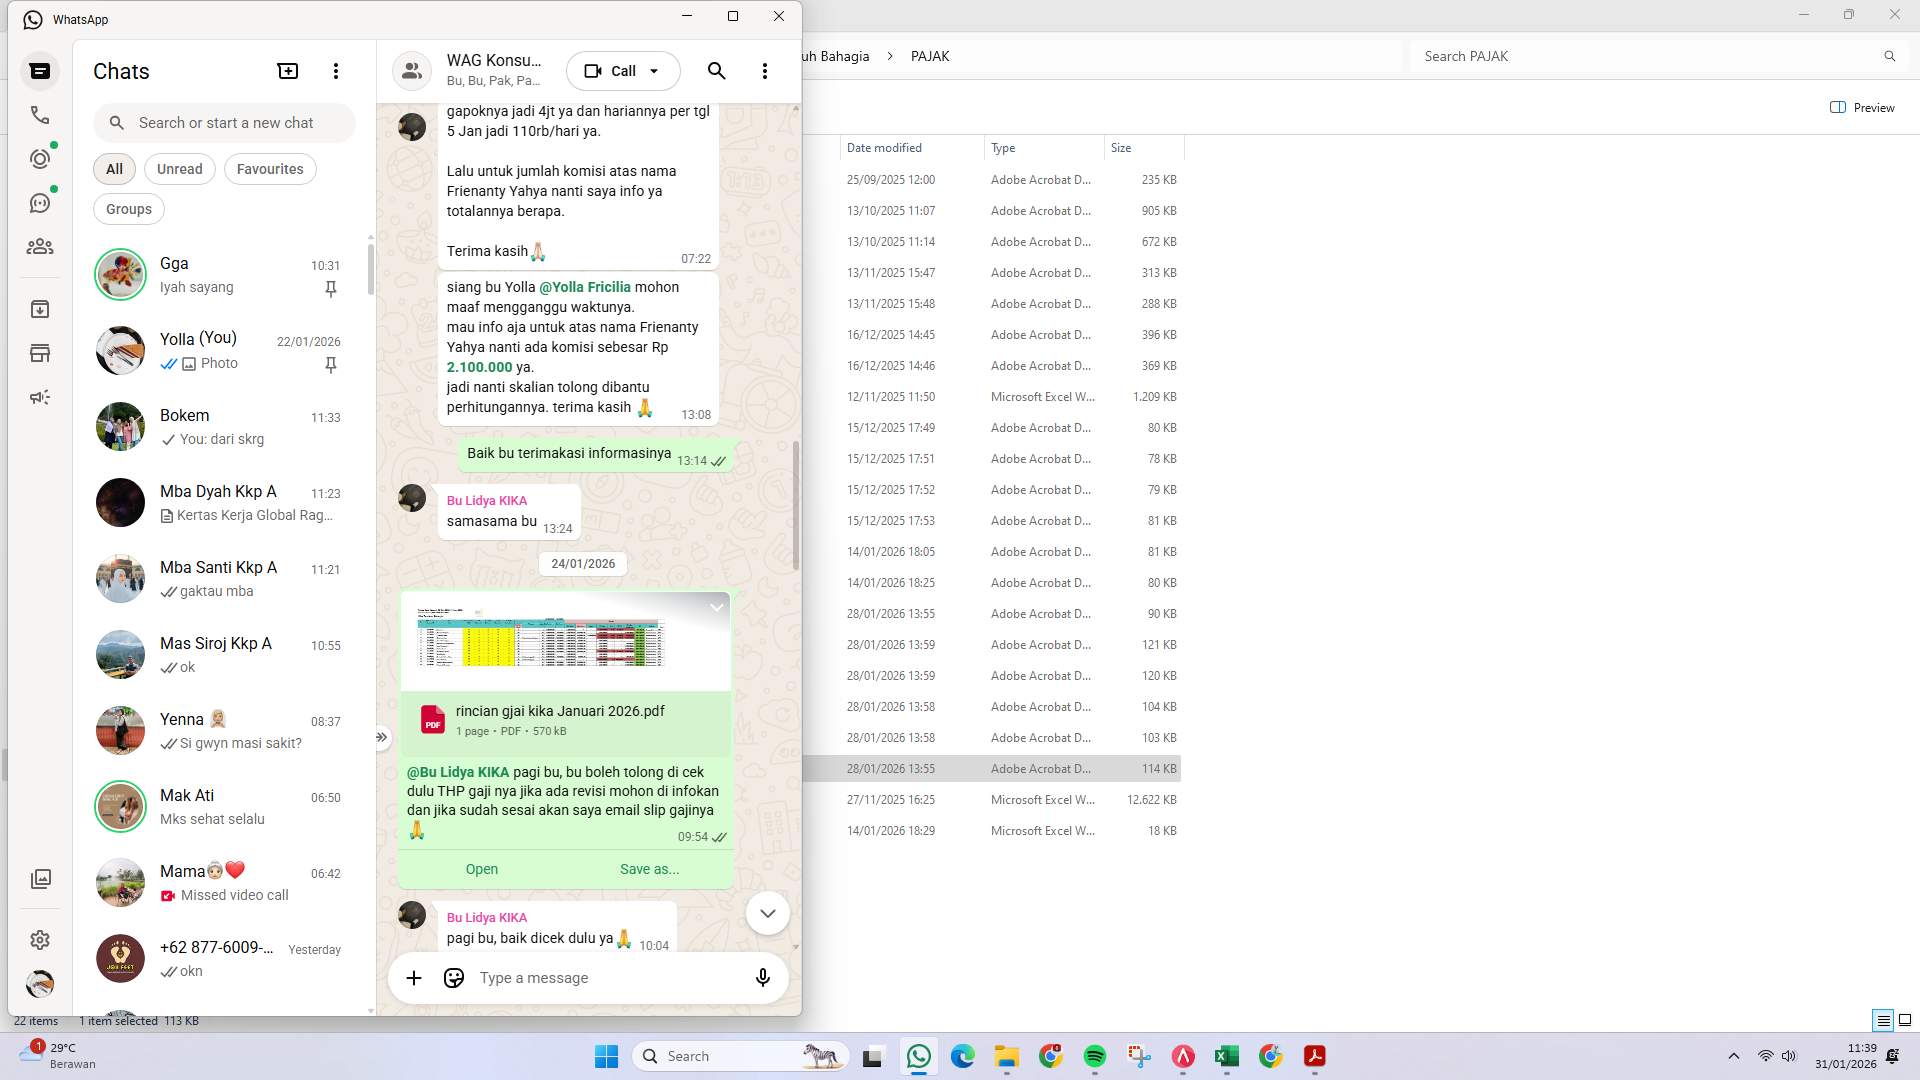Open the Calls tab in WhatsApp sidebar
This screenshot has width=1920, height=1080.
coord(40,115)
